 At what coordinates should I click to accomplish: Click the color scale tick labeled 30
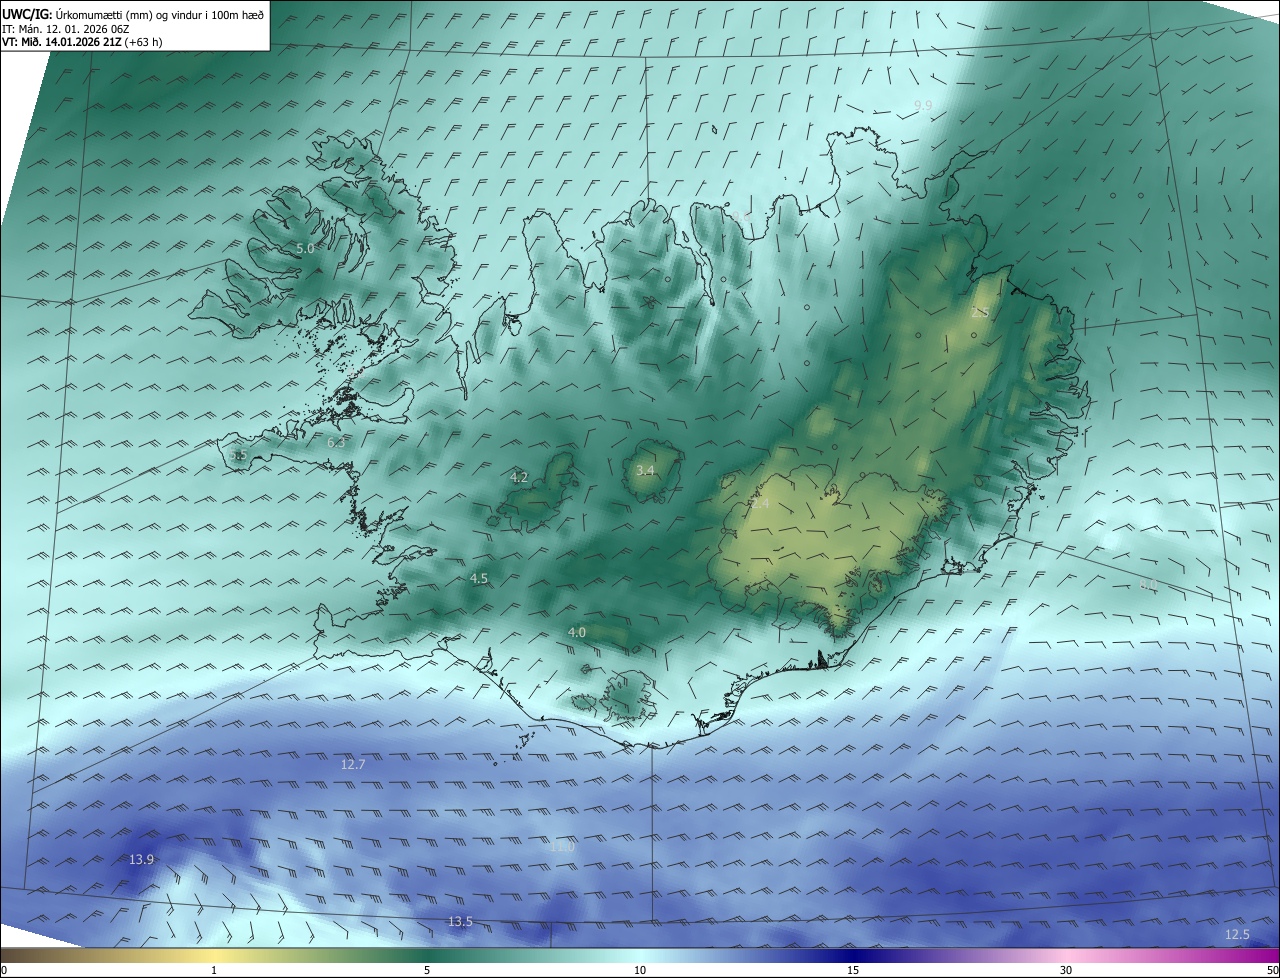click(1066, 970)
